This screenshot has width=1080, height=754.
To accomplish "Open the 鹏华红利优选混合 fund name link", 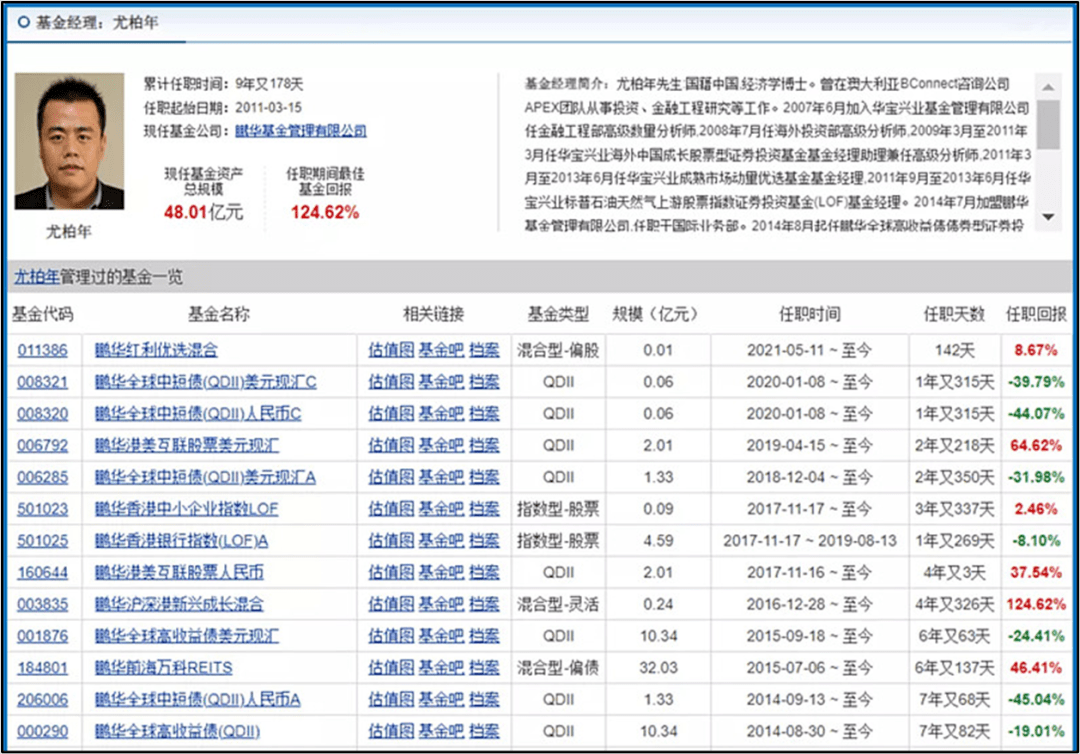I will click(156, 350).
